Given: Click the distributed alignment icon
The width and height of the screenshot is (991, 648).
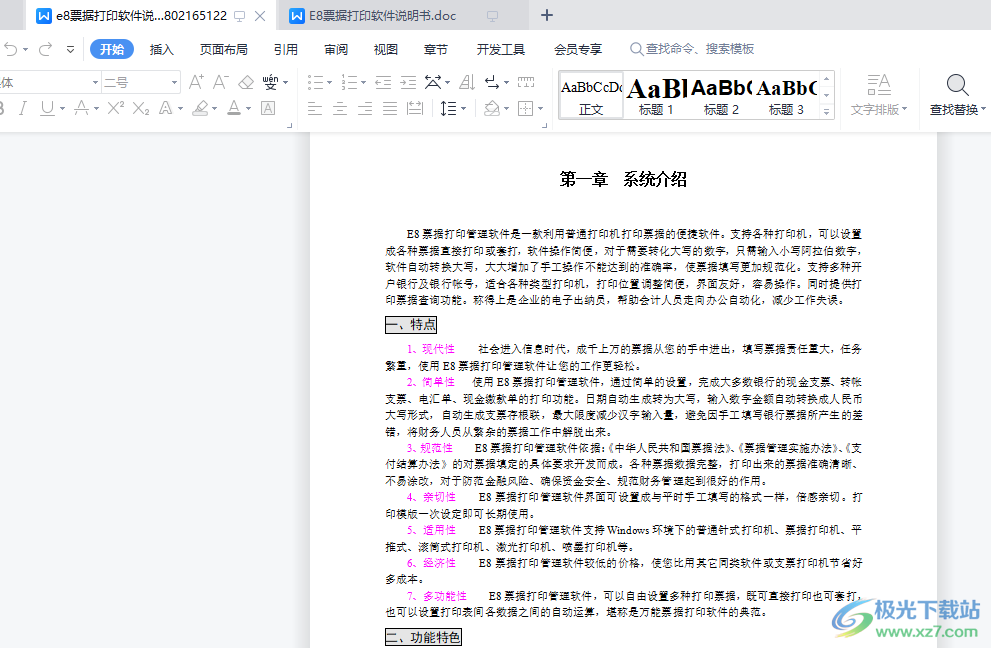Looking at the screenshot, I should pos(415,109).
